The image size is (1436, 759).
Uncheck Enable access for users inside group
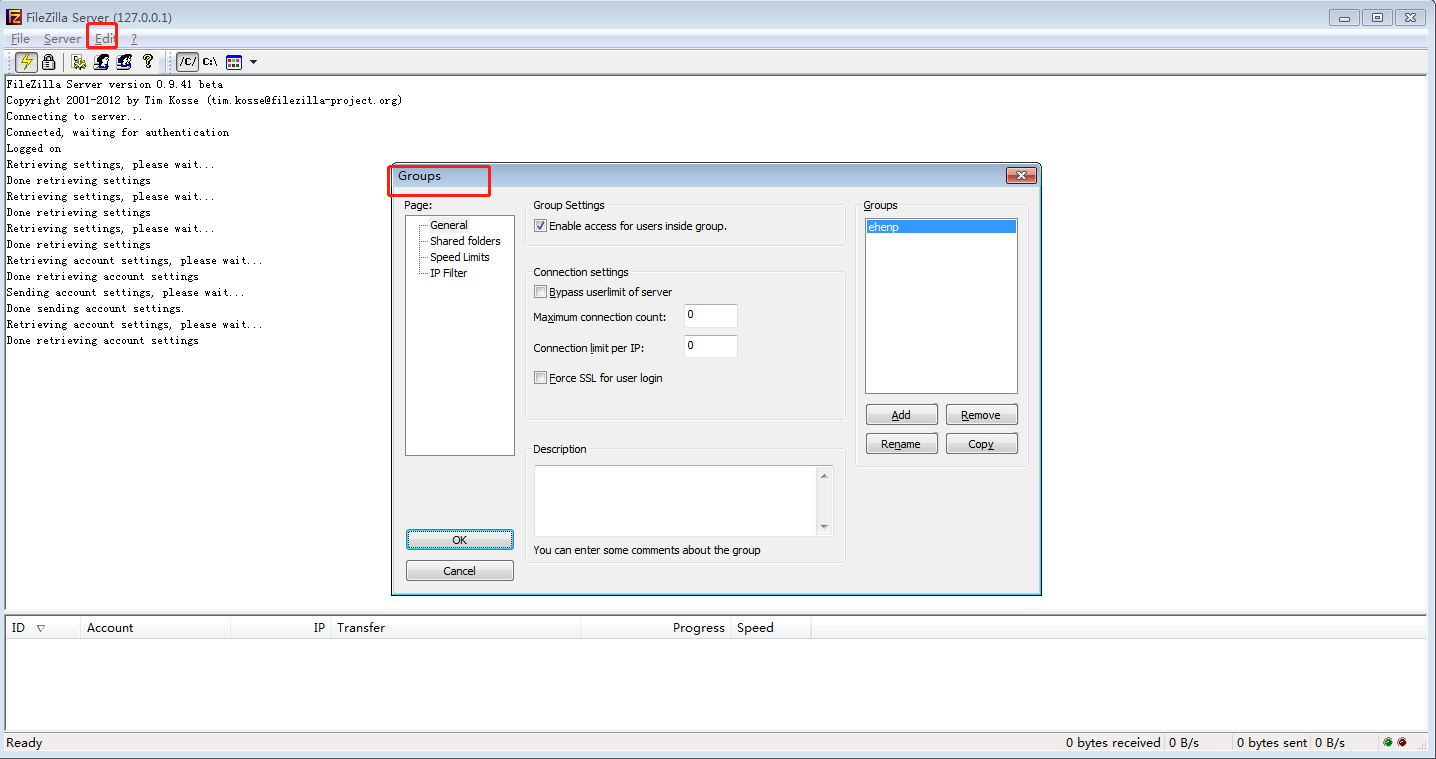coord(540,225)
